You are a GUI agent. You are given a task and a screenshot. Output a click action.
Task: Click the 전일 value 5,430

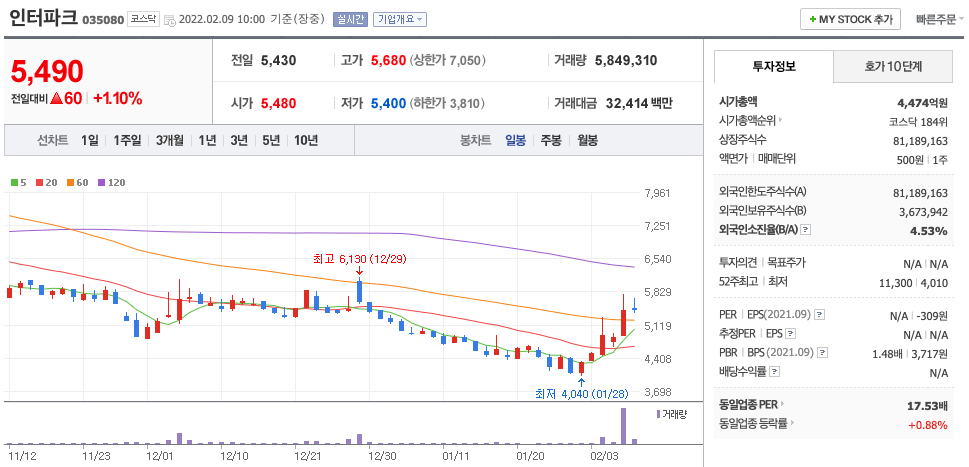278,61
